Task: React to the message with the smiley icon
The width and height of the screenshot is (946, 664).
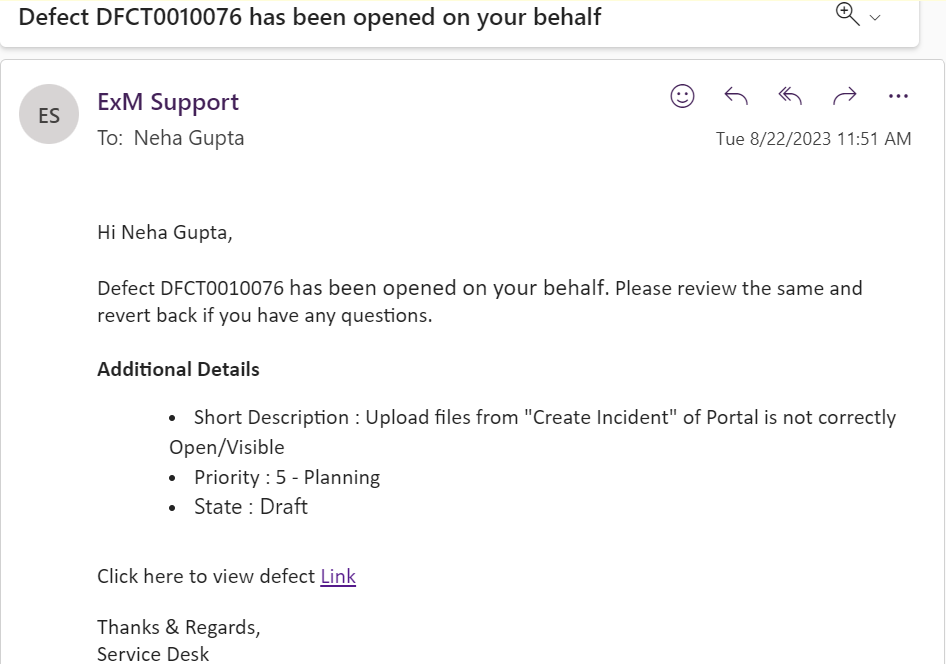Action: click(682, 96)
